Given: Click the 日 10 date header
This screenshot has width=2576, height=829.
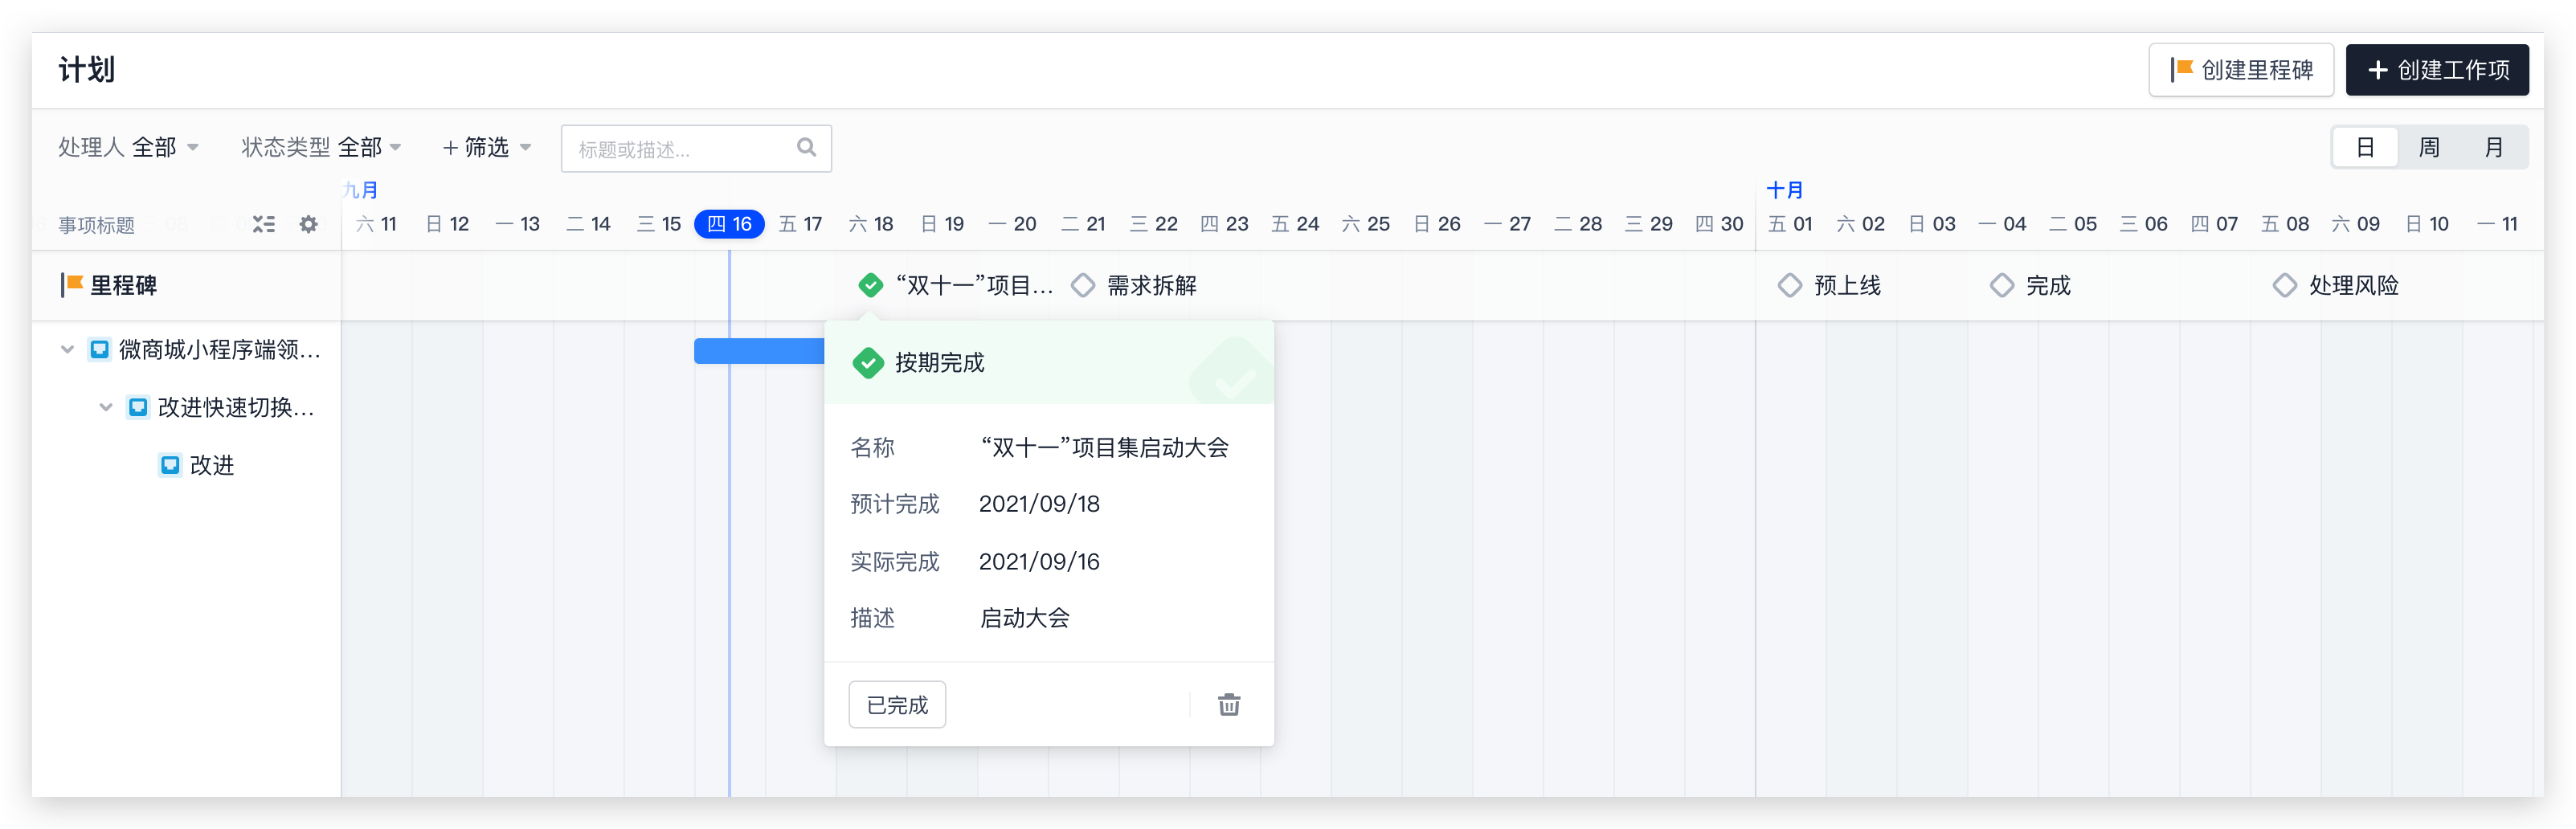Looking at the screenshot, I should tap(2426, 224).
